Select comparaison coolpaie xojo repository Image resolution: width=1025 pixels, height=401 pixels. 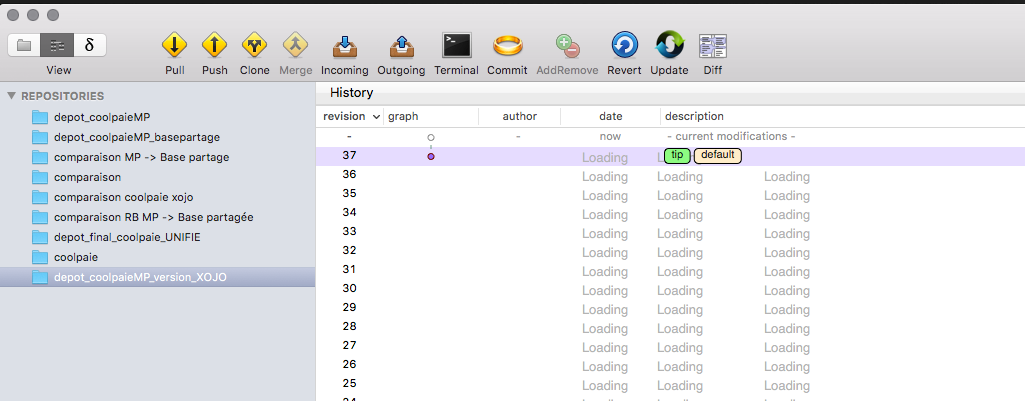(158, 198)
